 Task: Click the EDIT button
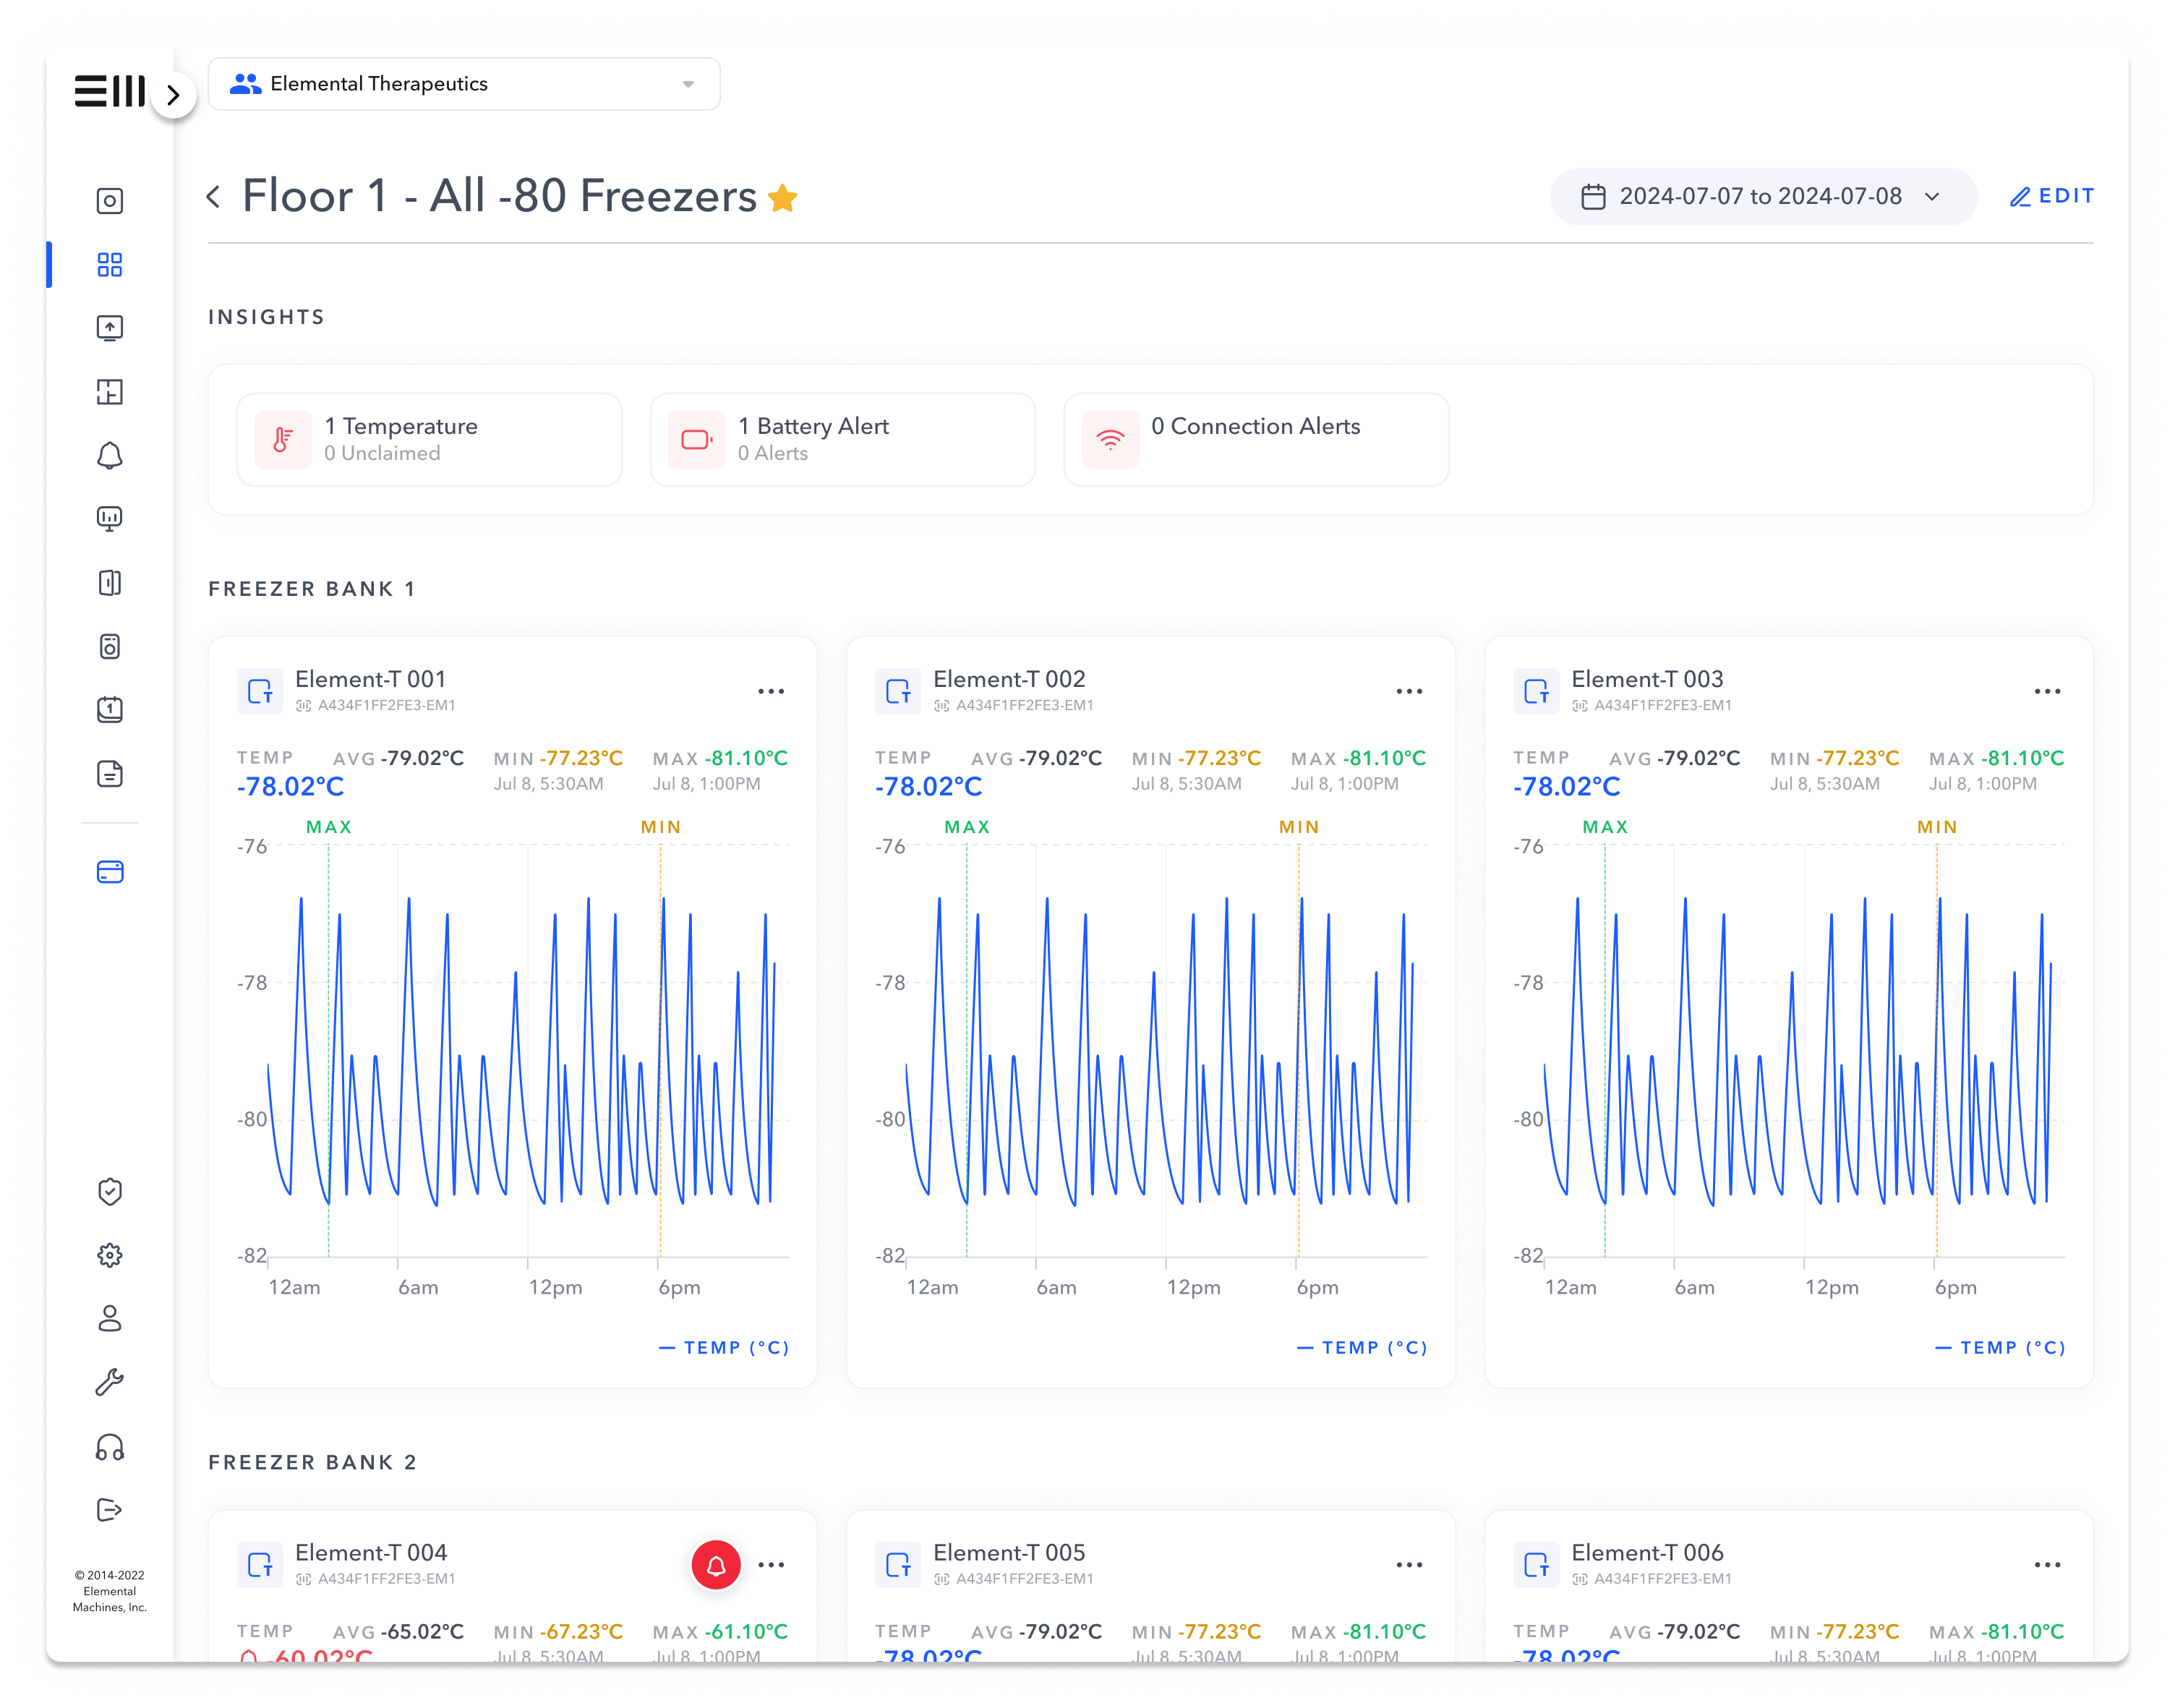pos(2052,196)
